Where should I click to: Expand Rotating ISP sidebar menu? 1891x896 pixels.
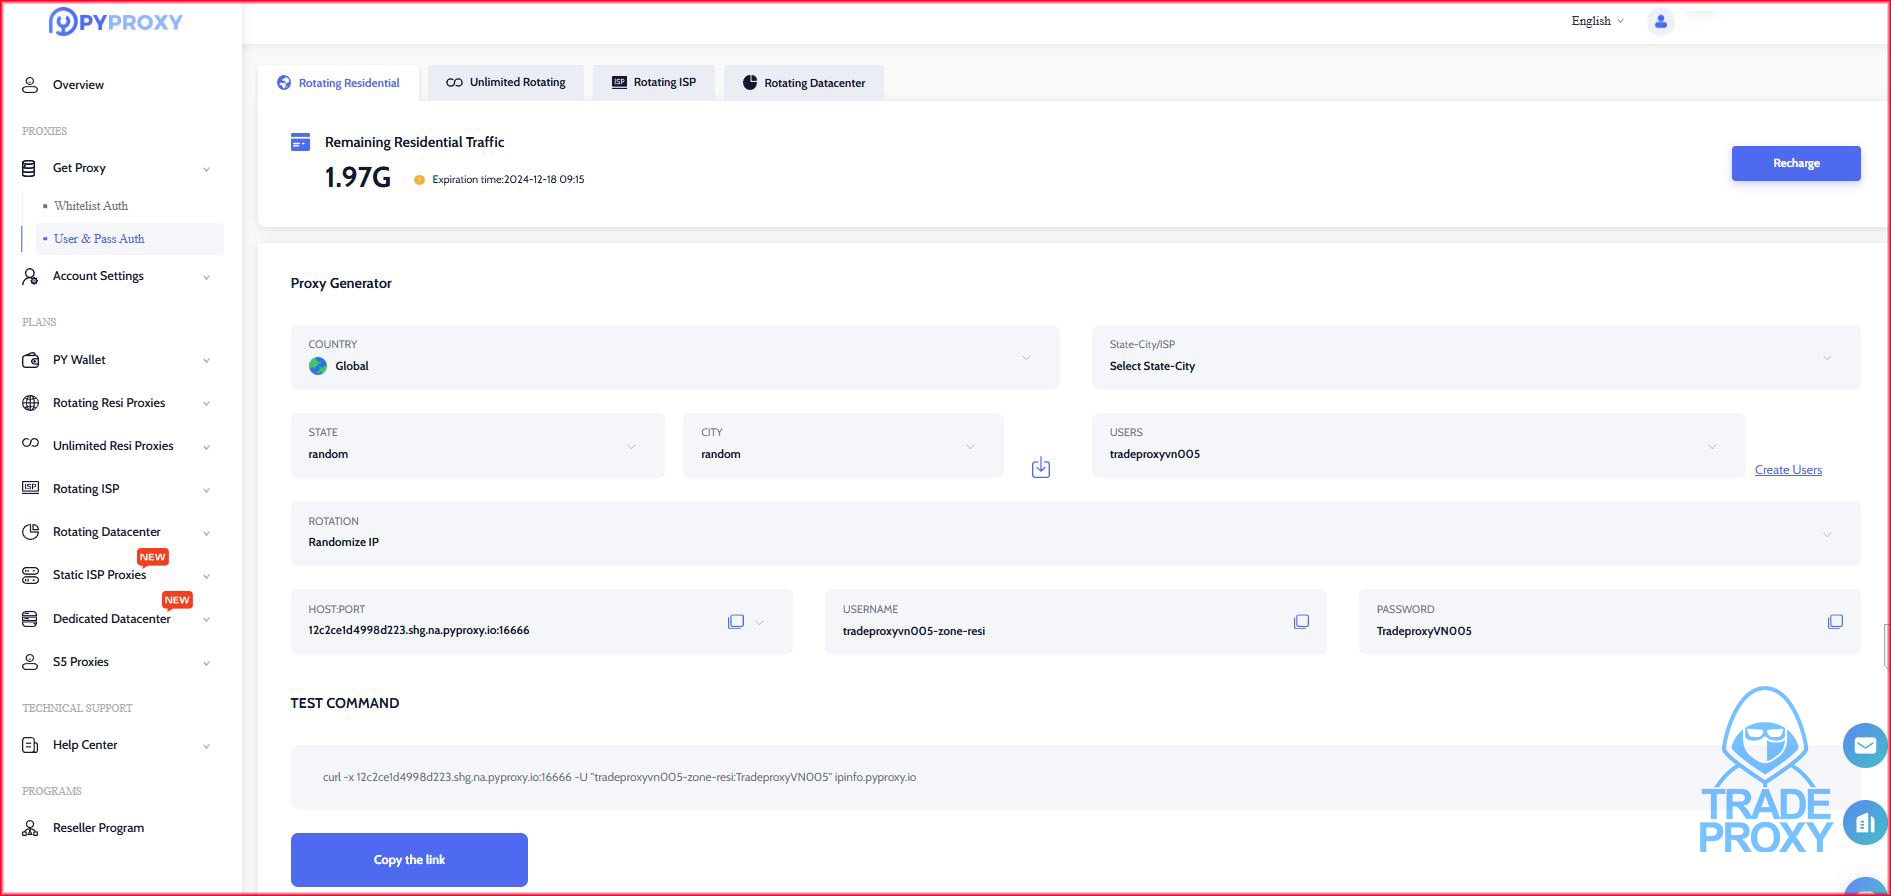(206, 490)
